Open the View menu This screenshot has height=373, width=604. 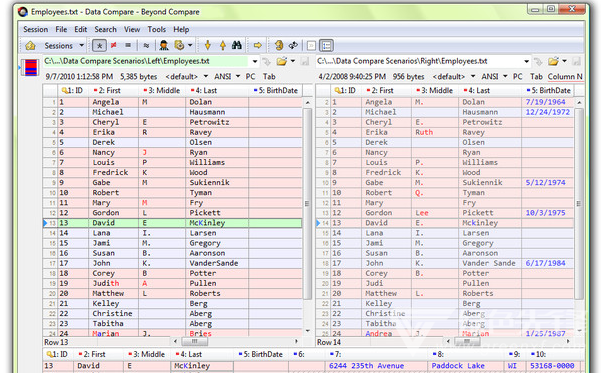point(132,29)
